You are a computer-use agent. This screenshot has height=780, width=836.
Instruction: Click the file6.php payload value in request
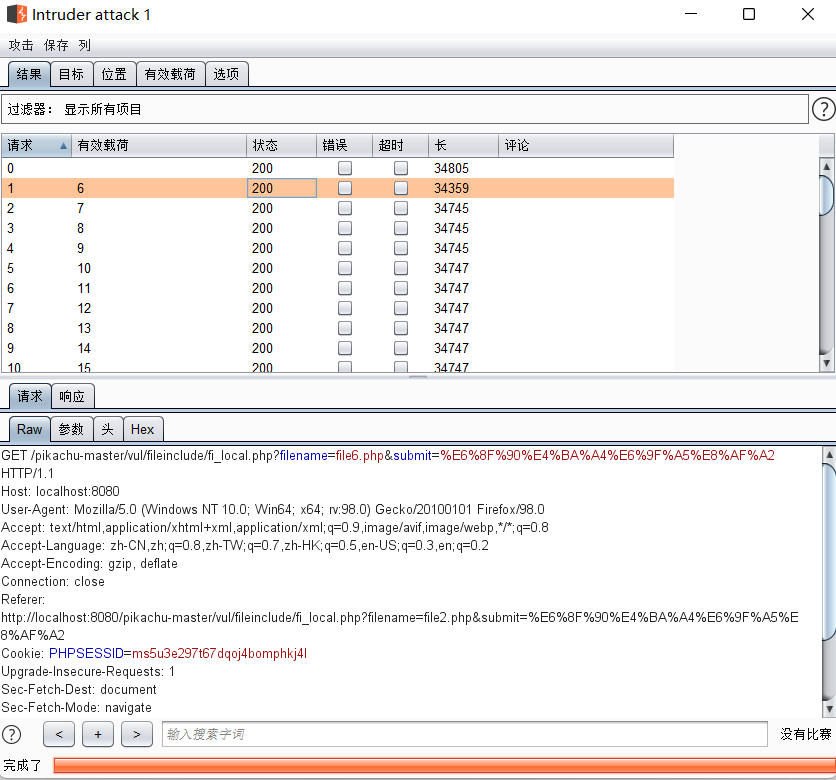359,455
